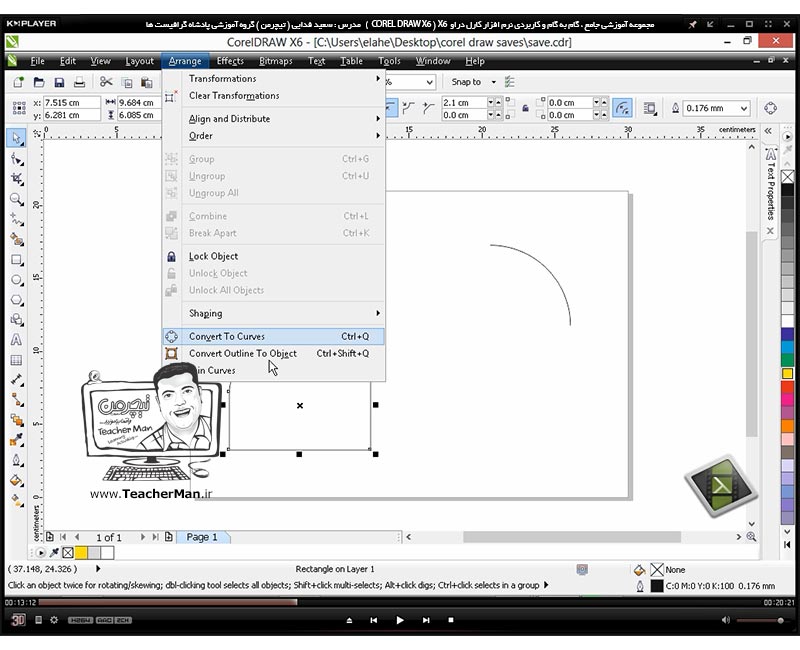This screenshot has height=650, width=800.
Task: Open the KMPlayer preferences gear icon
Action: click(54, 620)
